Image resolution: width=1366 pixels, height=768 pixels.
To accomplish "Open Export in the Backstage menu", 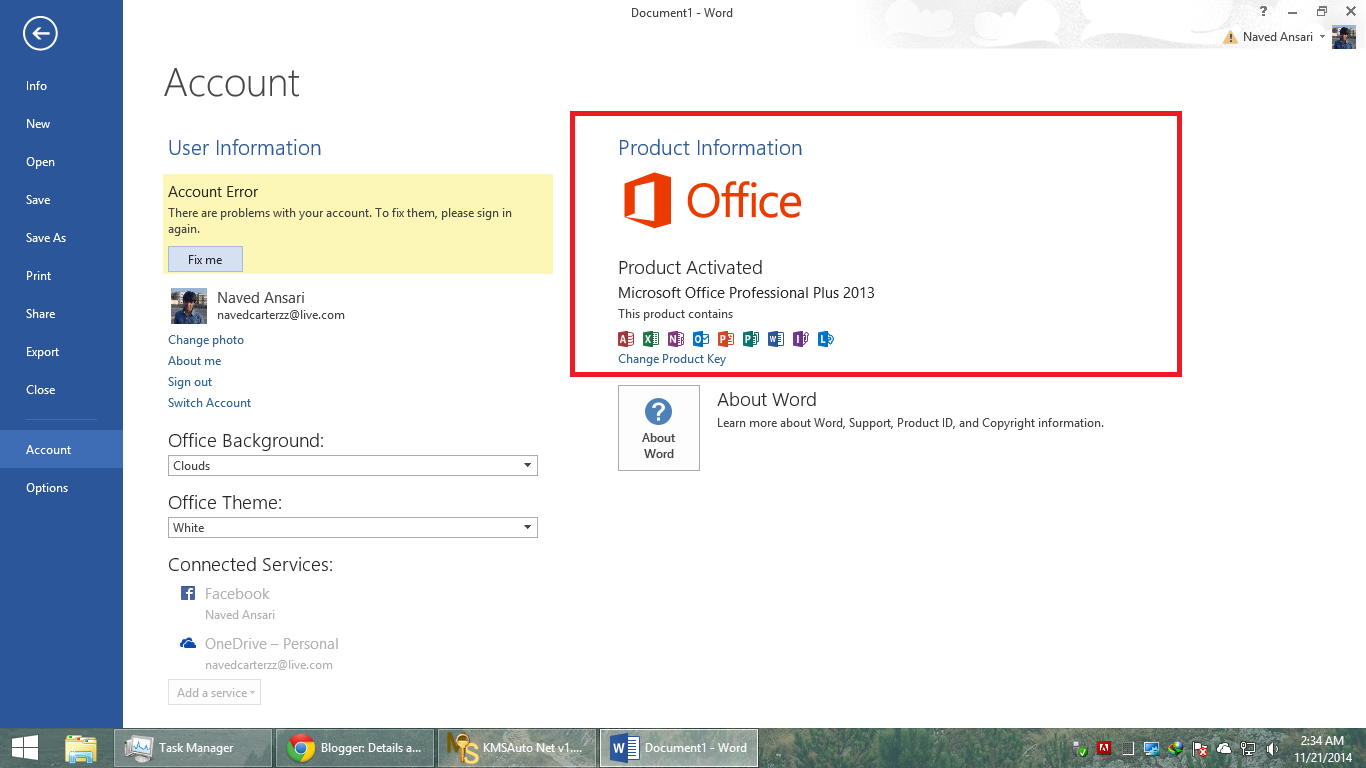I will [x=61, y=352].
